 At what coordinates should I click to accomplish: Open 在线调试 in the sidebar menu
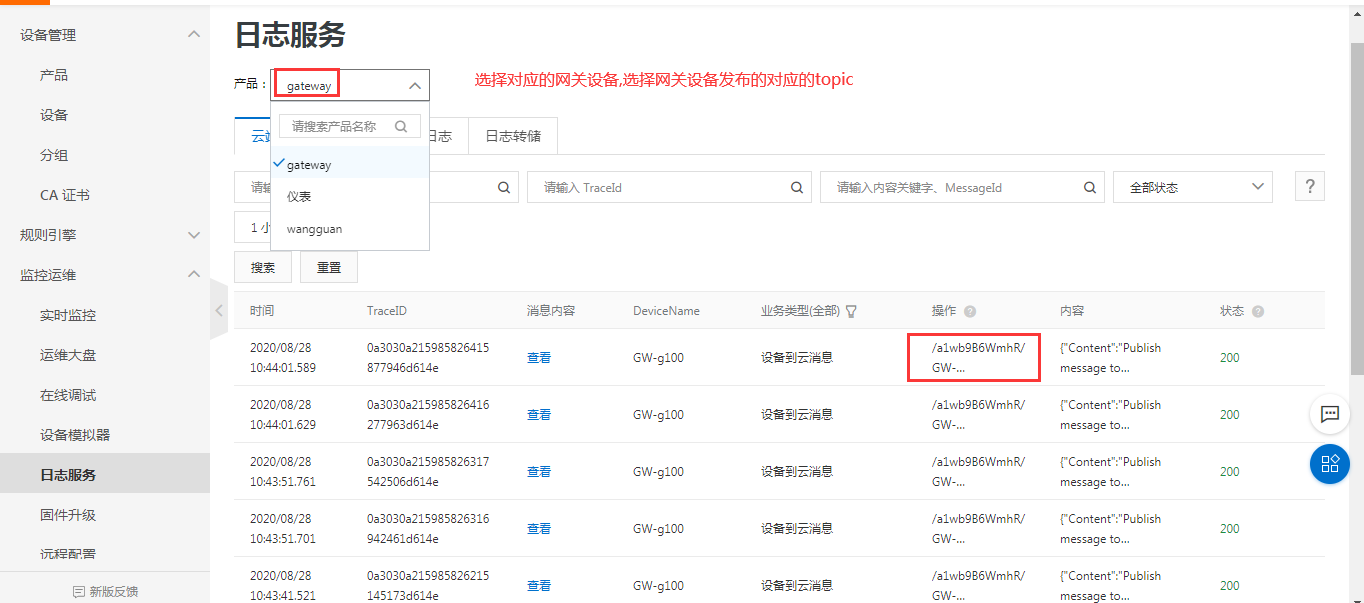pyautogui.click(x=68, y=395)
